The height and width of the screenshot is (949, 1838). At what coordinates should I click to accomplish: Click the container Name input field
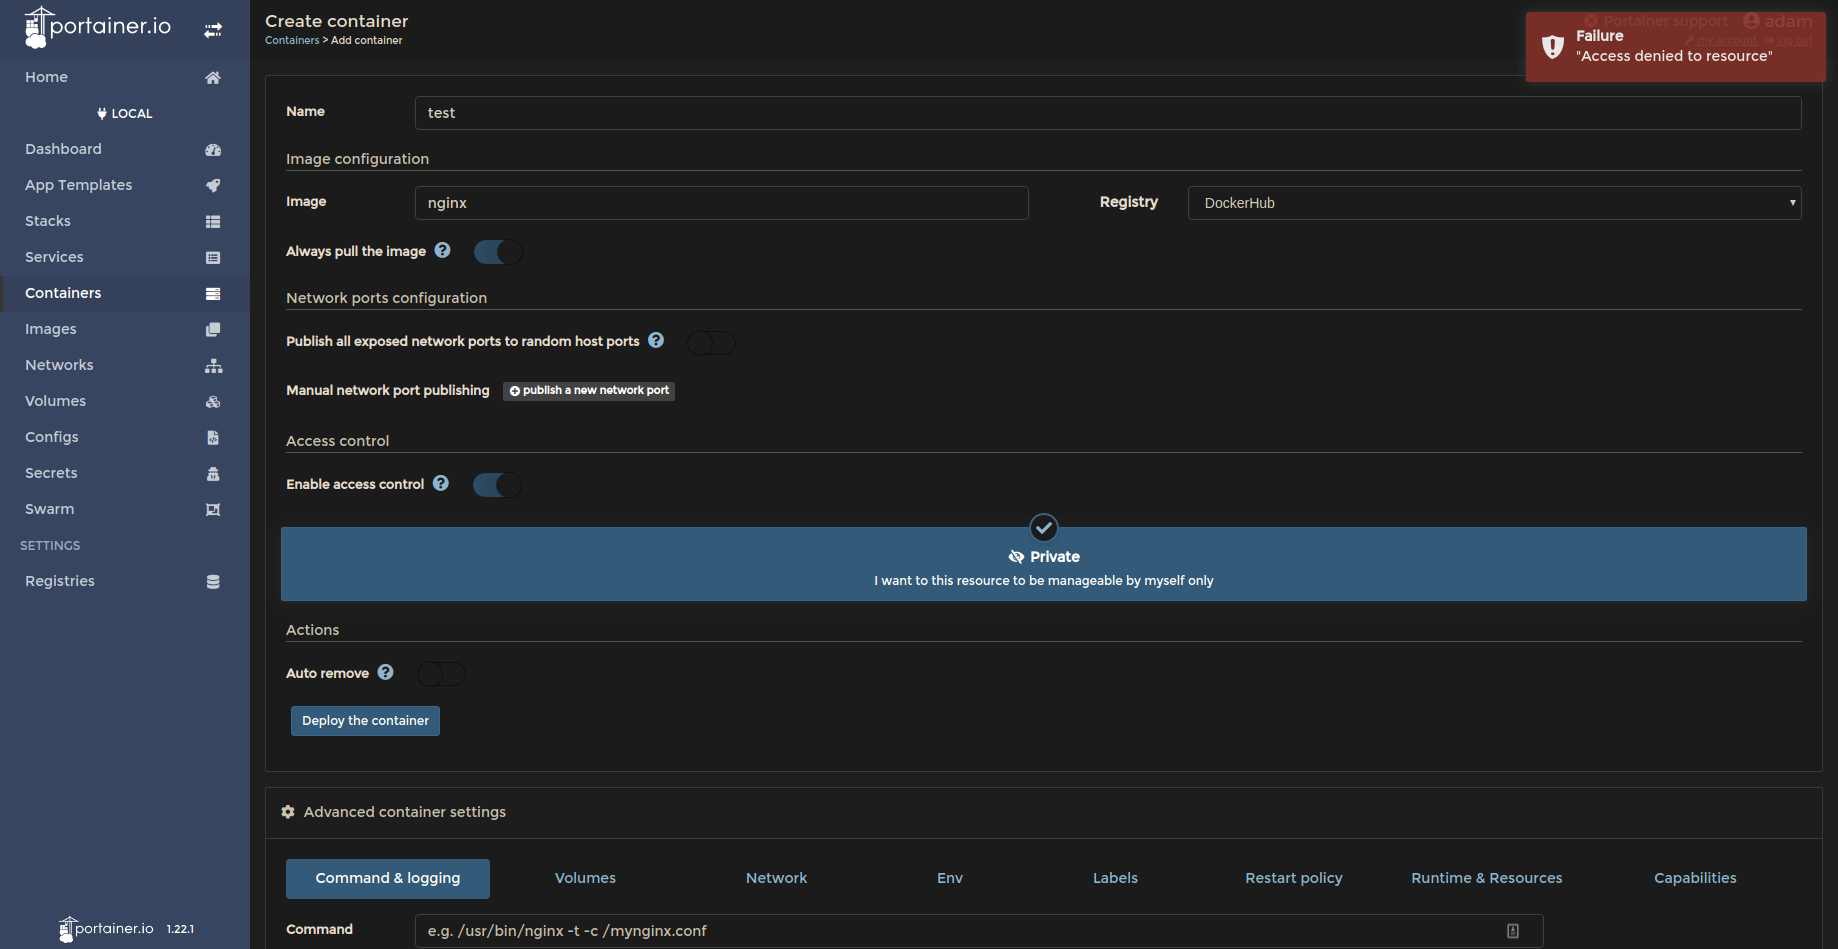pyautogui.click(x=1106, y=113)
